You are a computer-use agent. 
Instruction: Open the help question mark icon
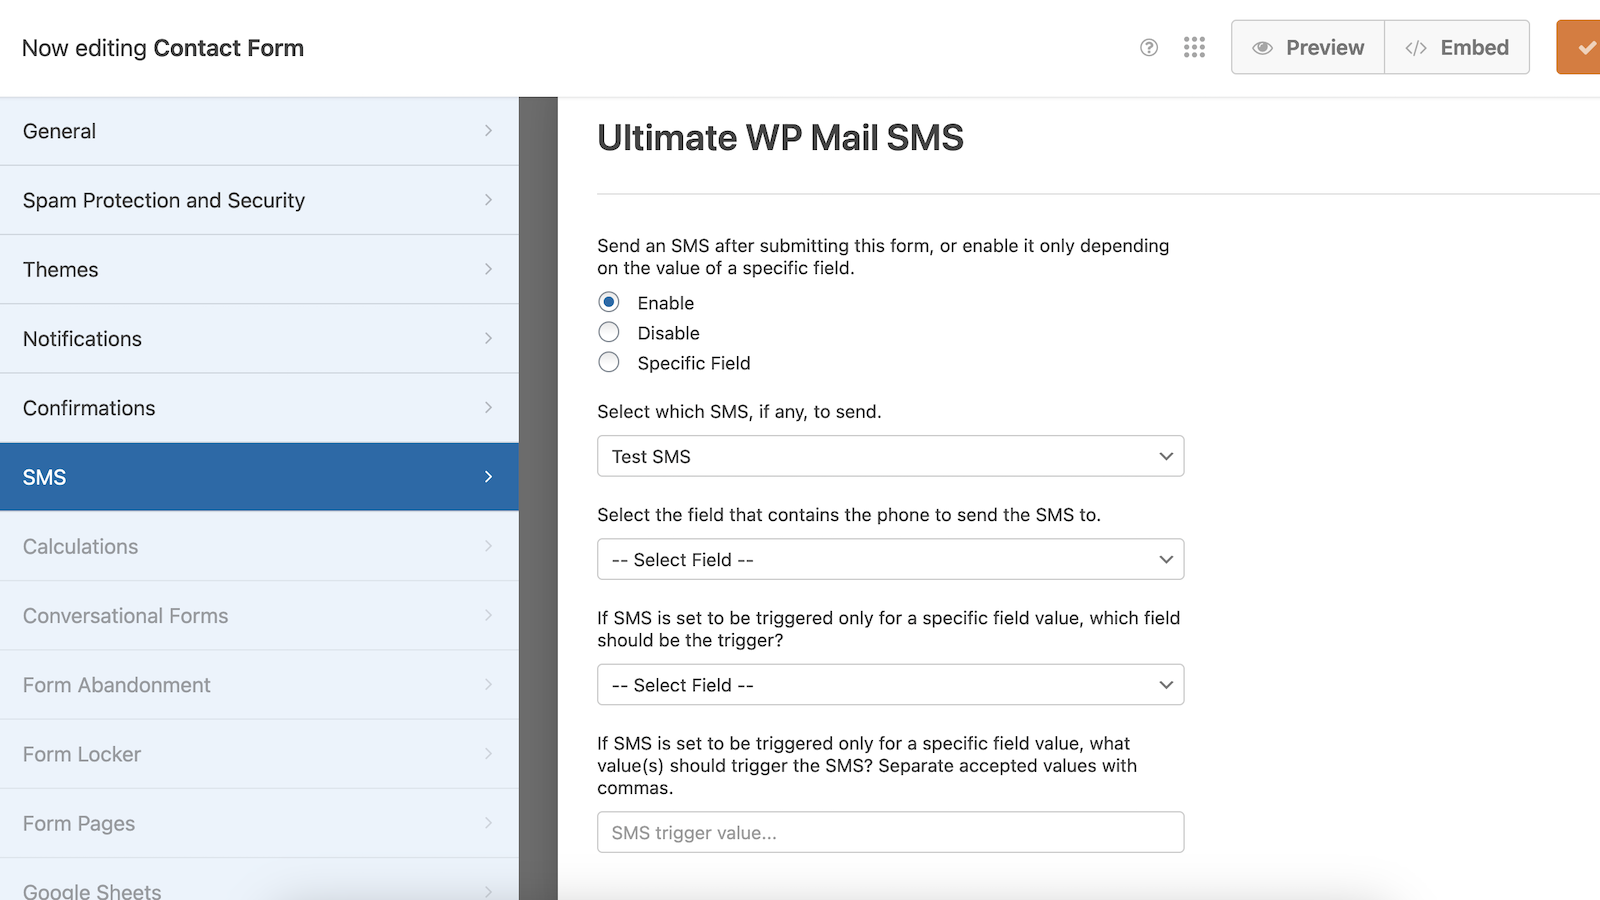tap(1149, 47)
